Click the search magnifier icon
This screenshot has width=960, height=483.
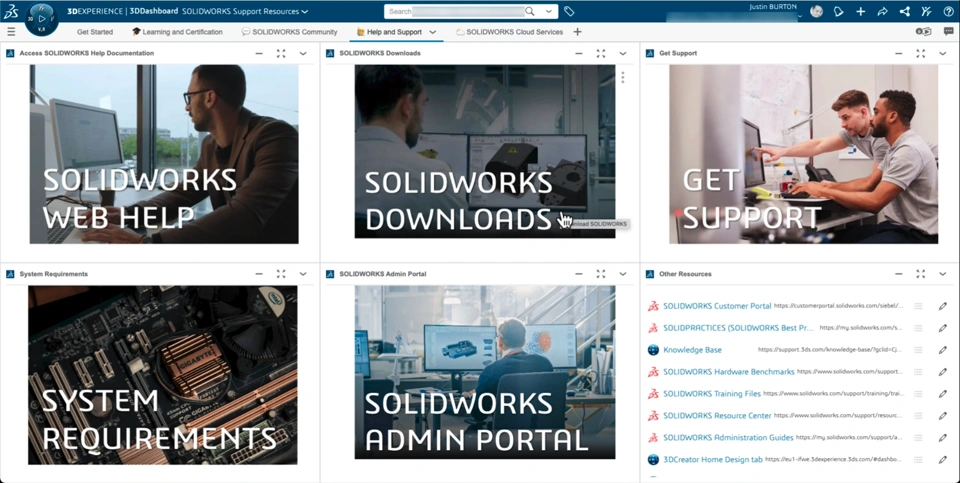click(530, 11)
